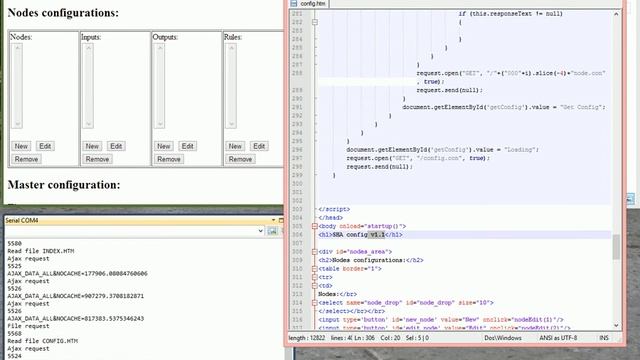This screenshot has width=640, height=360.
Task: Open Serial COM4 panel options dropdown arrow
Action: click(x=273, y=220)
